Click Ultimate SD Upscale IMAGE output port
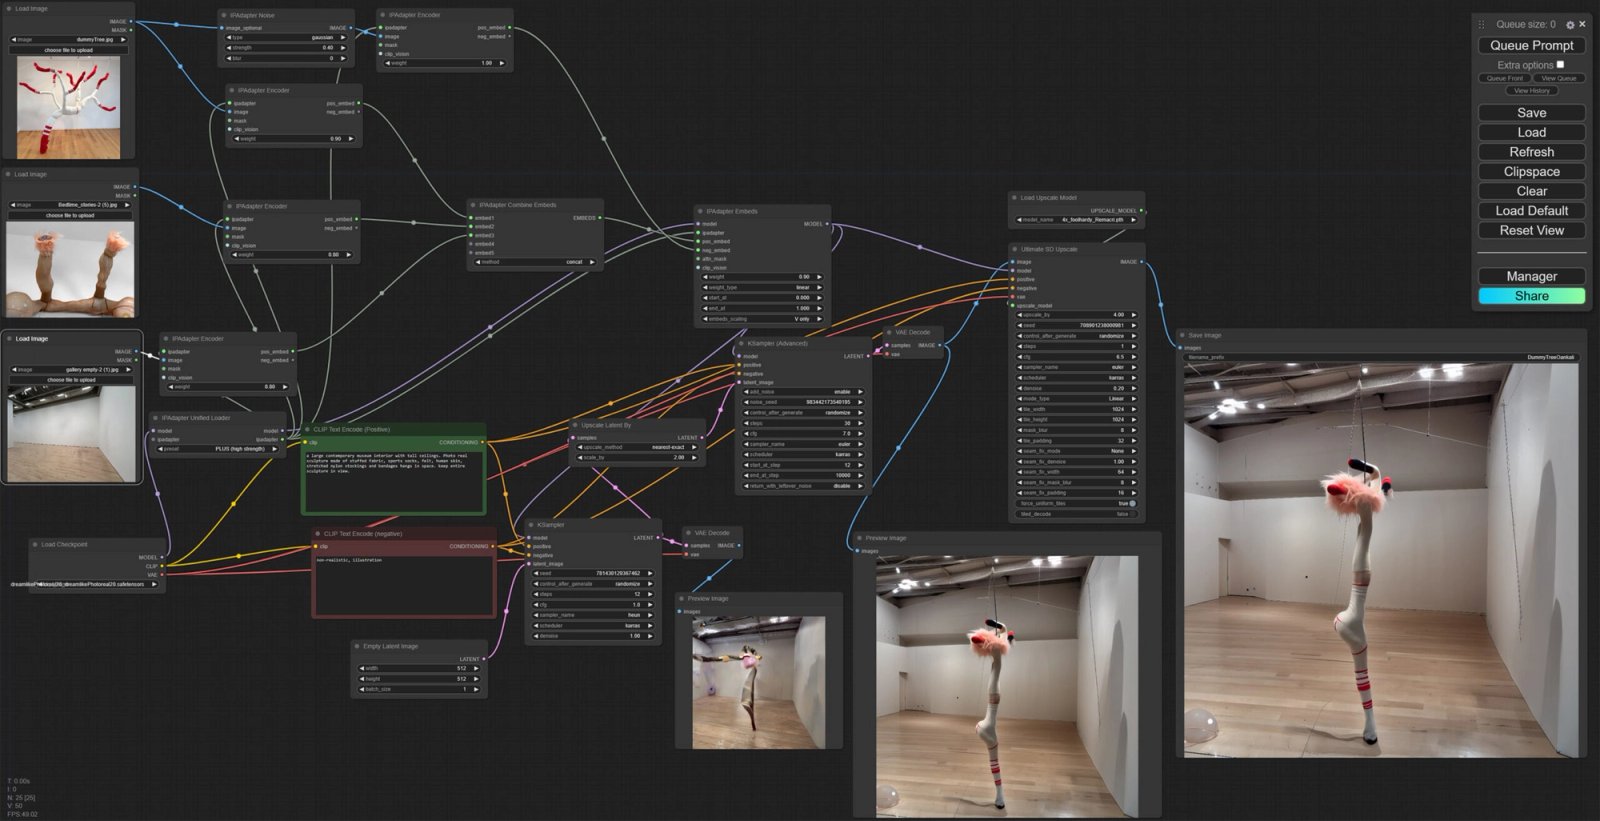Image resolution: width=1600 pixels, height=821 pixels. [x=1141, y=262]
